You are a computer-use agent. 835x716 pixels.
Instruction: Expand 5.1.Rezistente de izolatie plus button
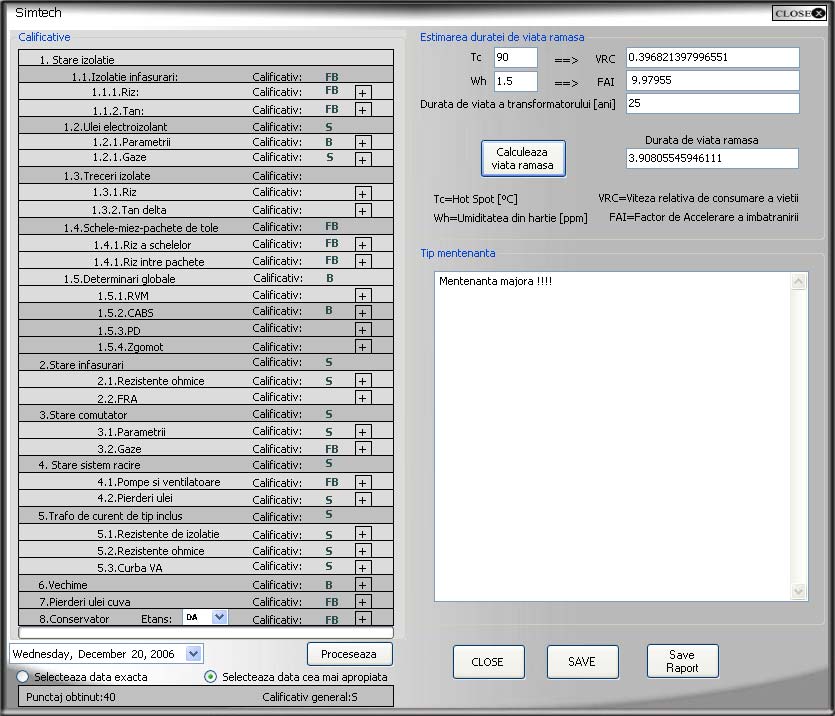(x=363, y=534)
